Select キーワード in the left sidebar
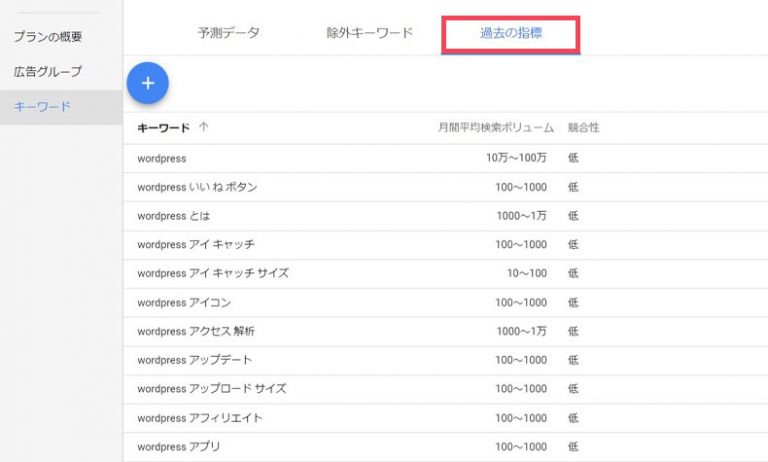 click(42, 106)
